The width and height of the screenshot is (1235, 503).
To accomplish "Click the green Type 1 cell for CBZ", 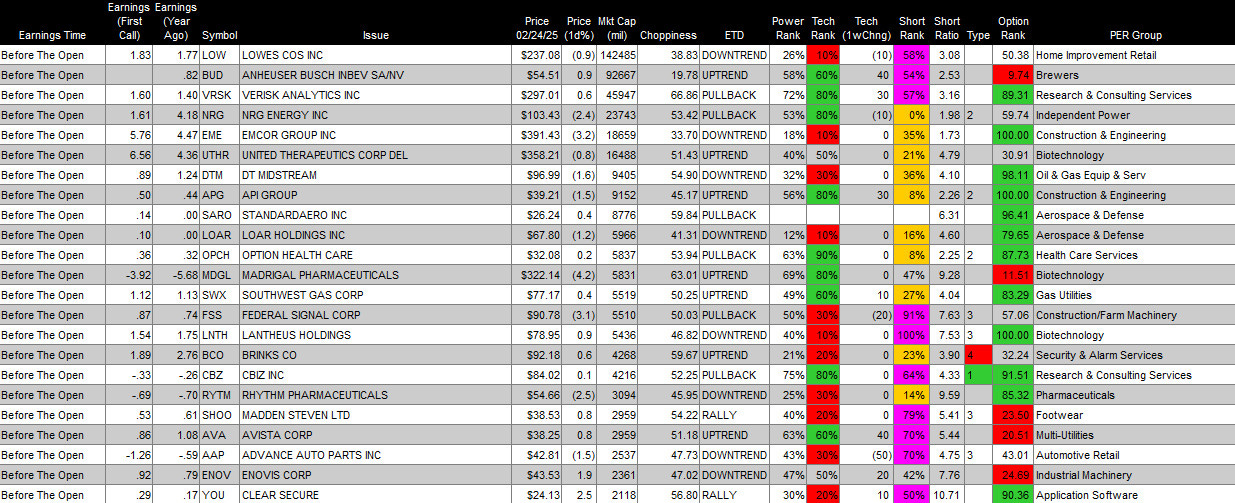I will click(978, 375).
